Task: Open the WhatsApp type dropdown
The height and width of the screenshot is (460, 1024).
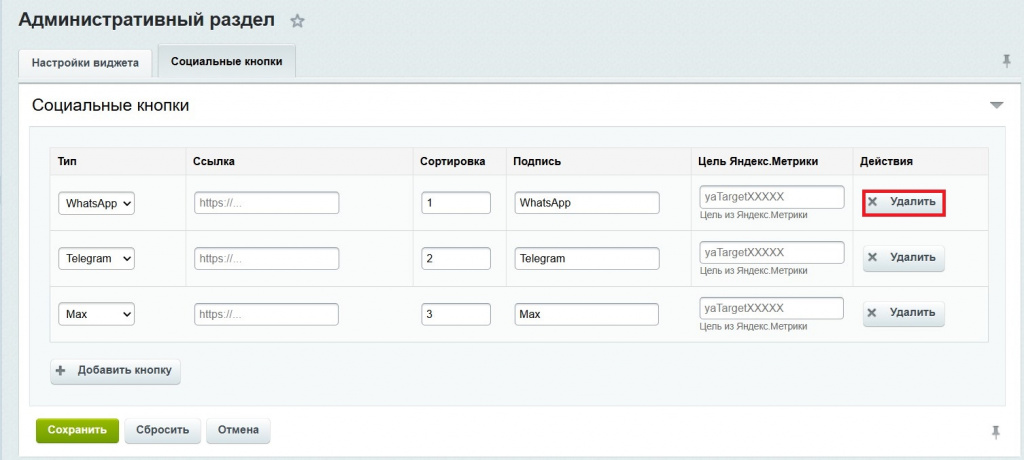Action: click(x=97, y=203)
